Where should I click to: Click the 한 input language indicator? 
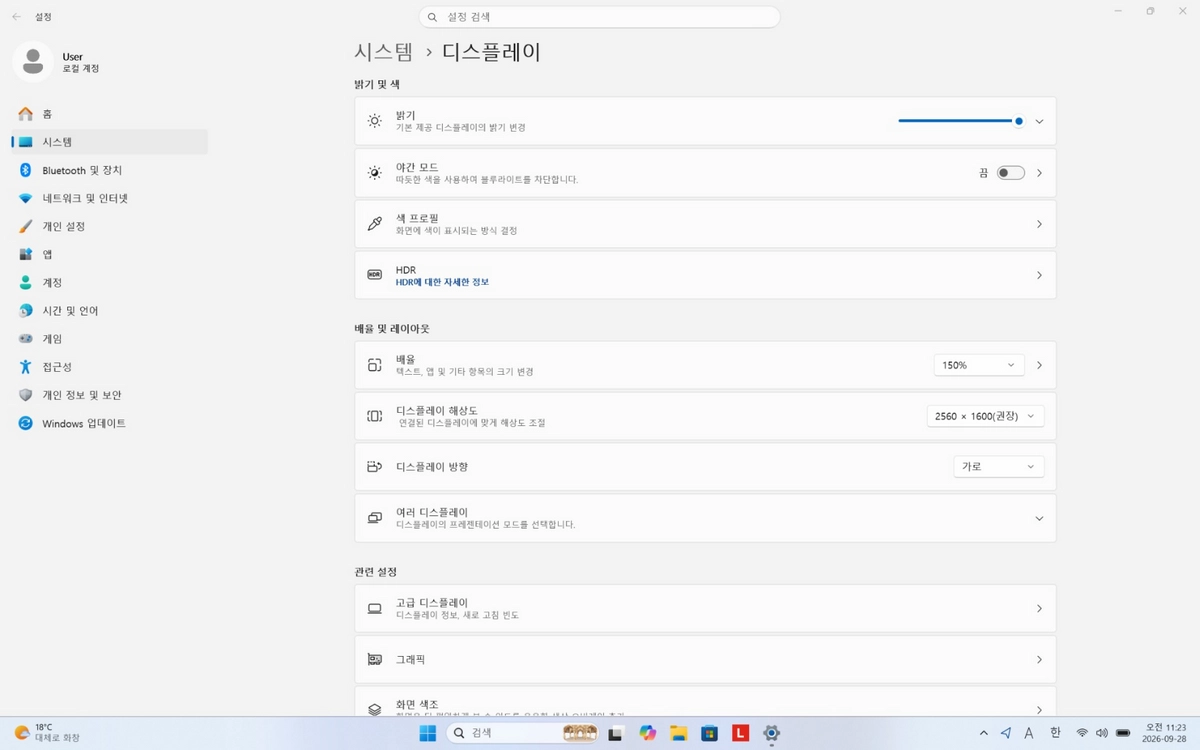click(x=1055, y=733)
